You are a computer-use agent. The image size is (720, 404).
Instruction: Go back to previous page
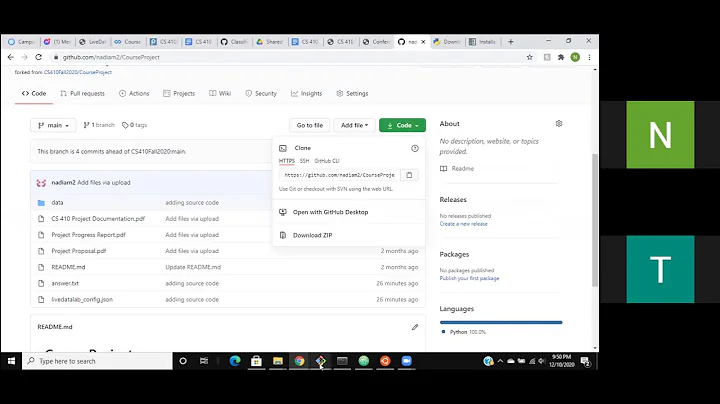pyautogui.click(x=11, y=57)
